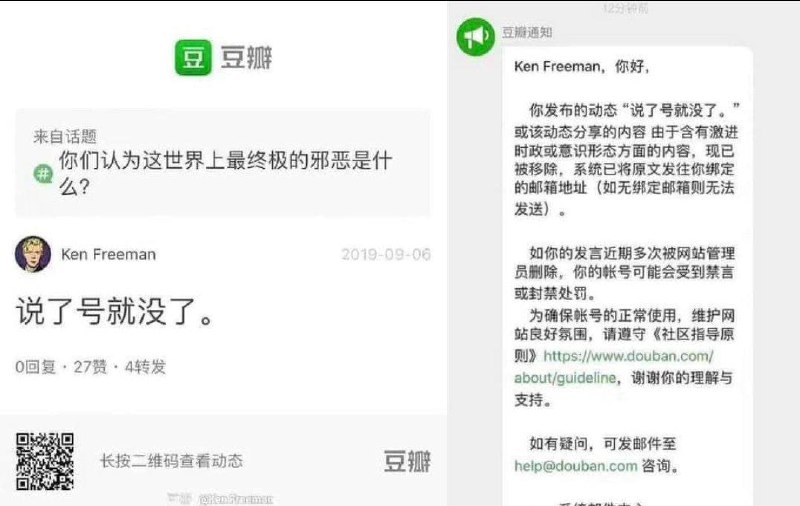Click the gray 豆瓣 watermark at bottom

407,461
